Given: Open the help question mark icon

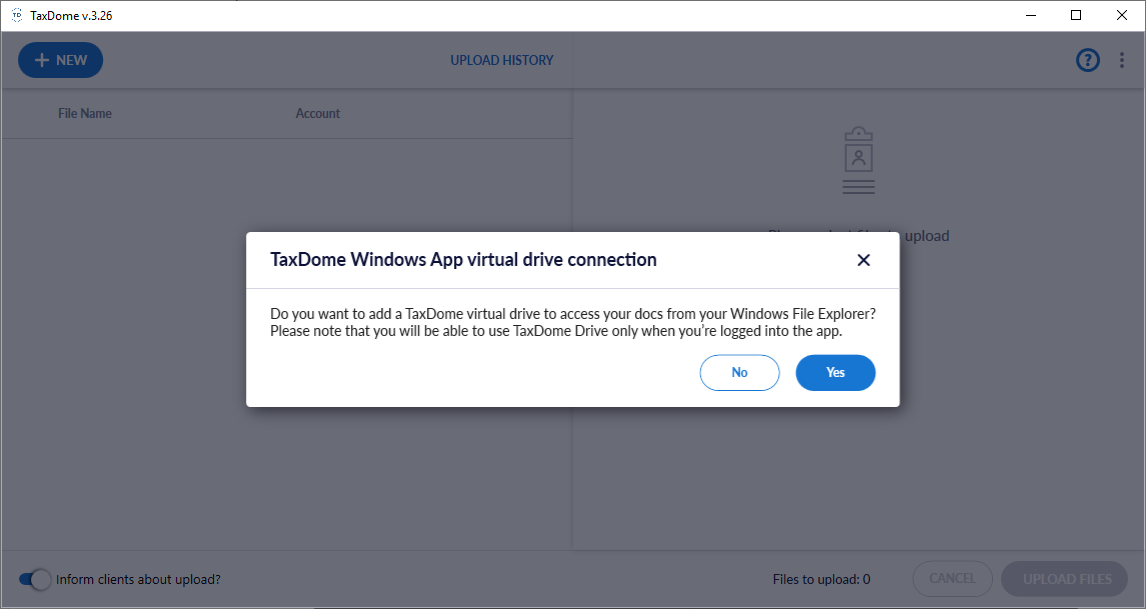Looking at the screenshot, I should tap(1087, 60).
